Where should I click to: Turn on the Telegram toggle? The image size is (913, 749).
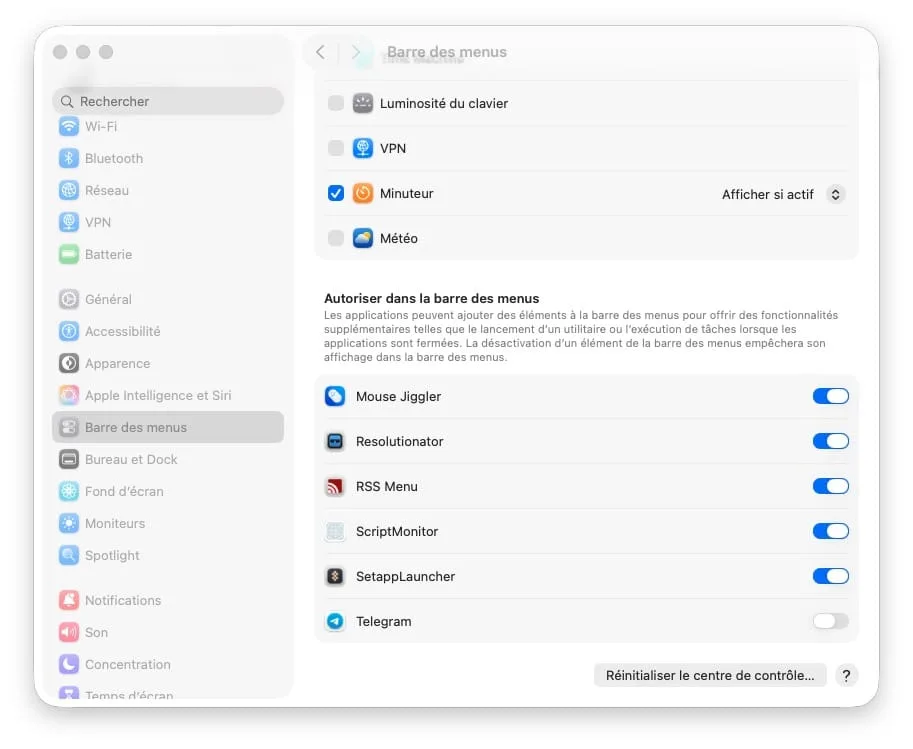tap(830, 622)
